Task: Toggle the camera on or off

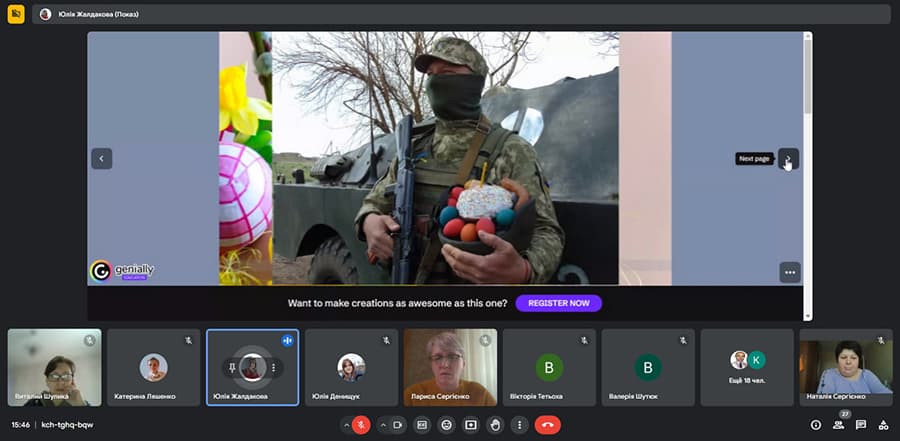Action: 397,425
